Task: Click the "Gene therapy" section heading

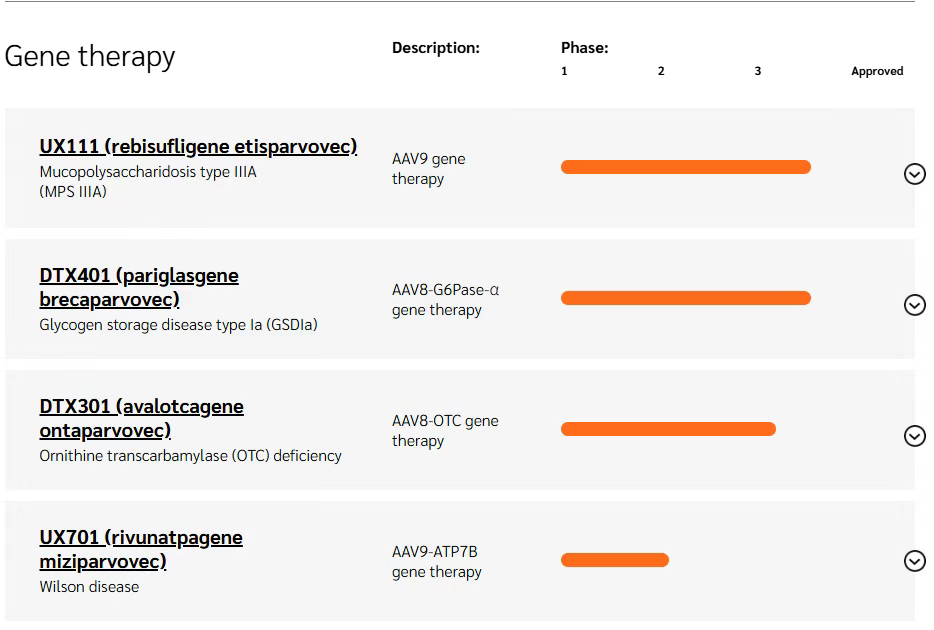Action: coord(90,56)
